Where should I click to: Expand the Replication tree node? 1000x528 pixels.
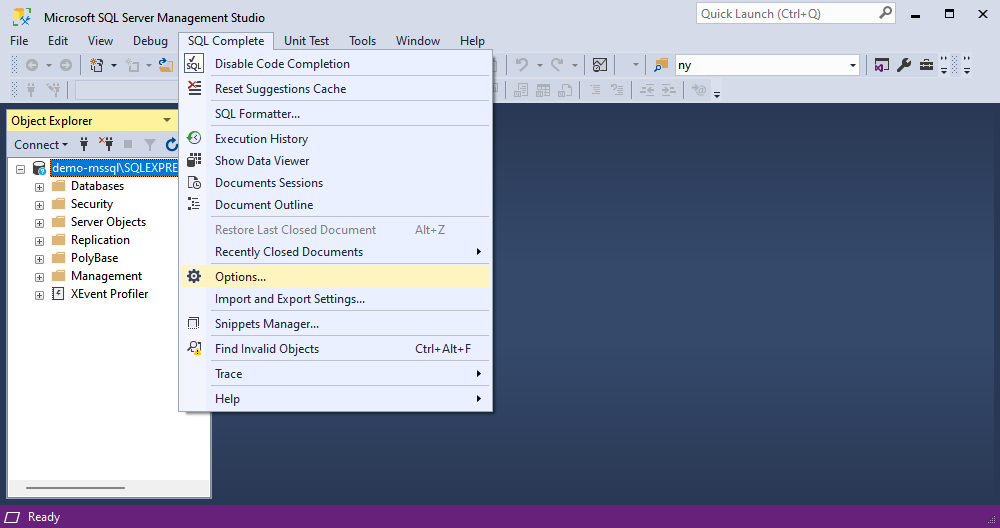coord(40,241)
